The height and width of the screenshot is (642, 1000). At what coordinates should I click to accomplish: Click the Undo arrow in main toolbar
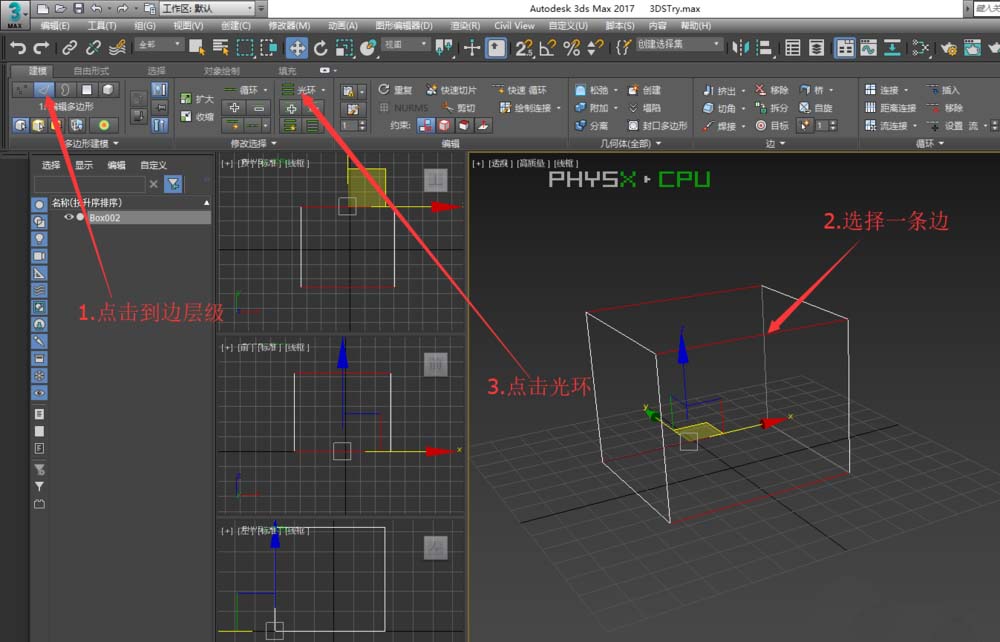(18, 47)
